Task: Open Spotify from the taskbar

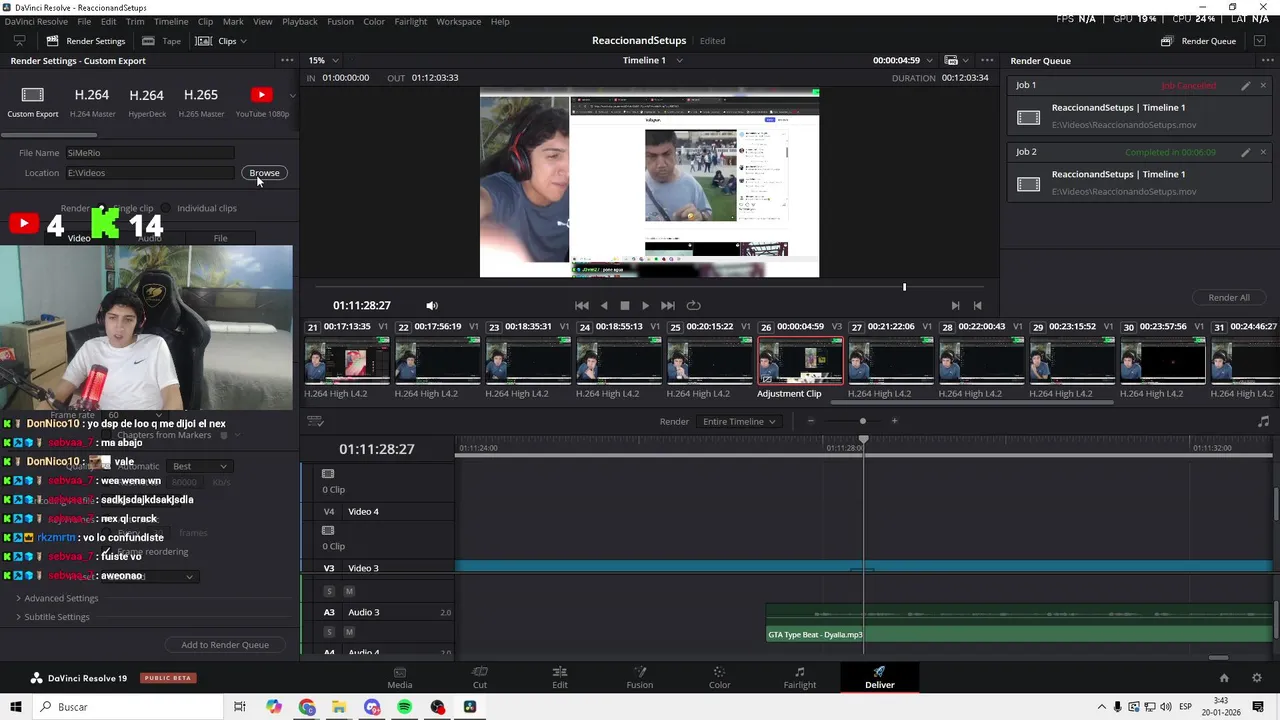Action: pos(405,707)
